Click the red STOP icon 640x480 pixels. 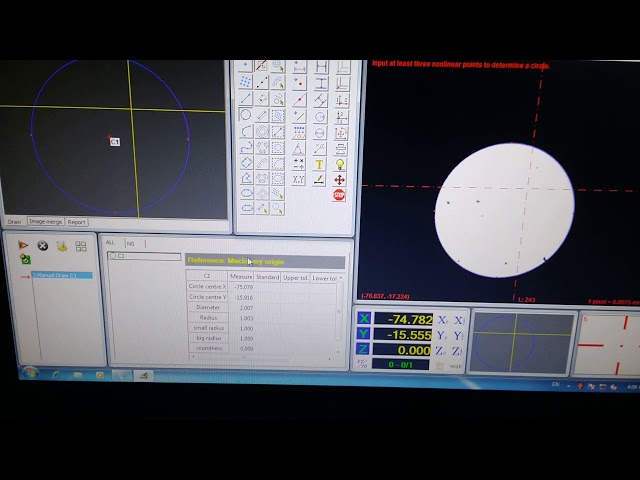339,195
